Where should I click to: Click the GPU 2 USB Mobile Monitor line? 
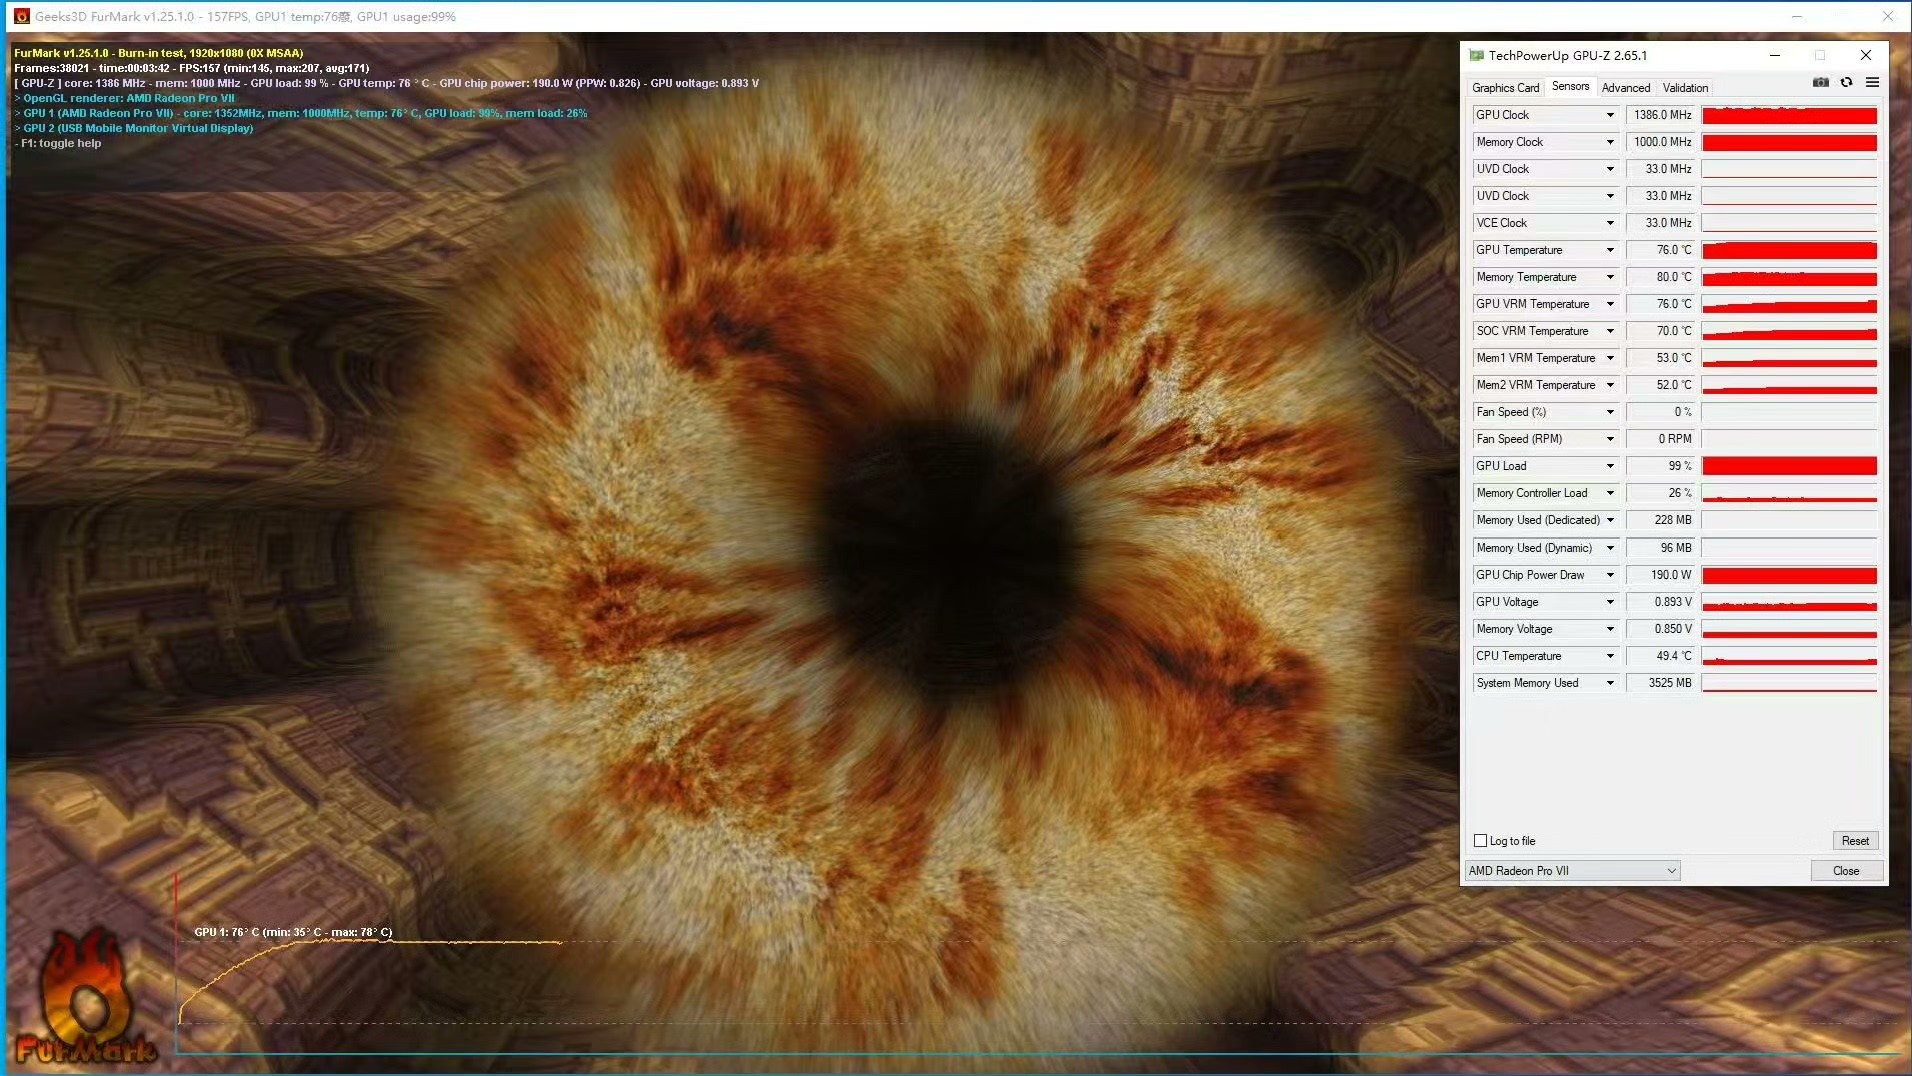pyautogui.click(x=134, y=128)
